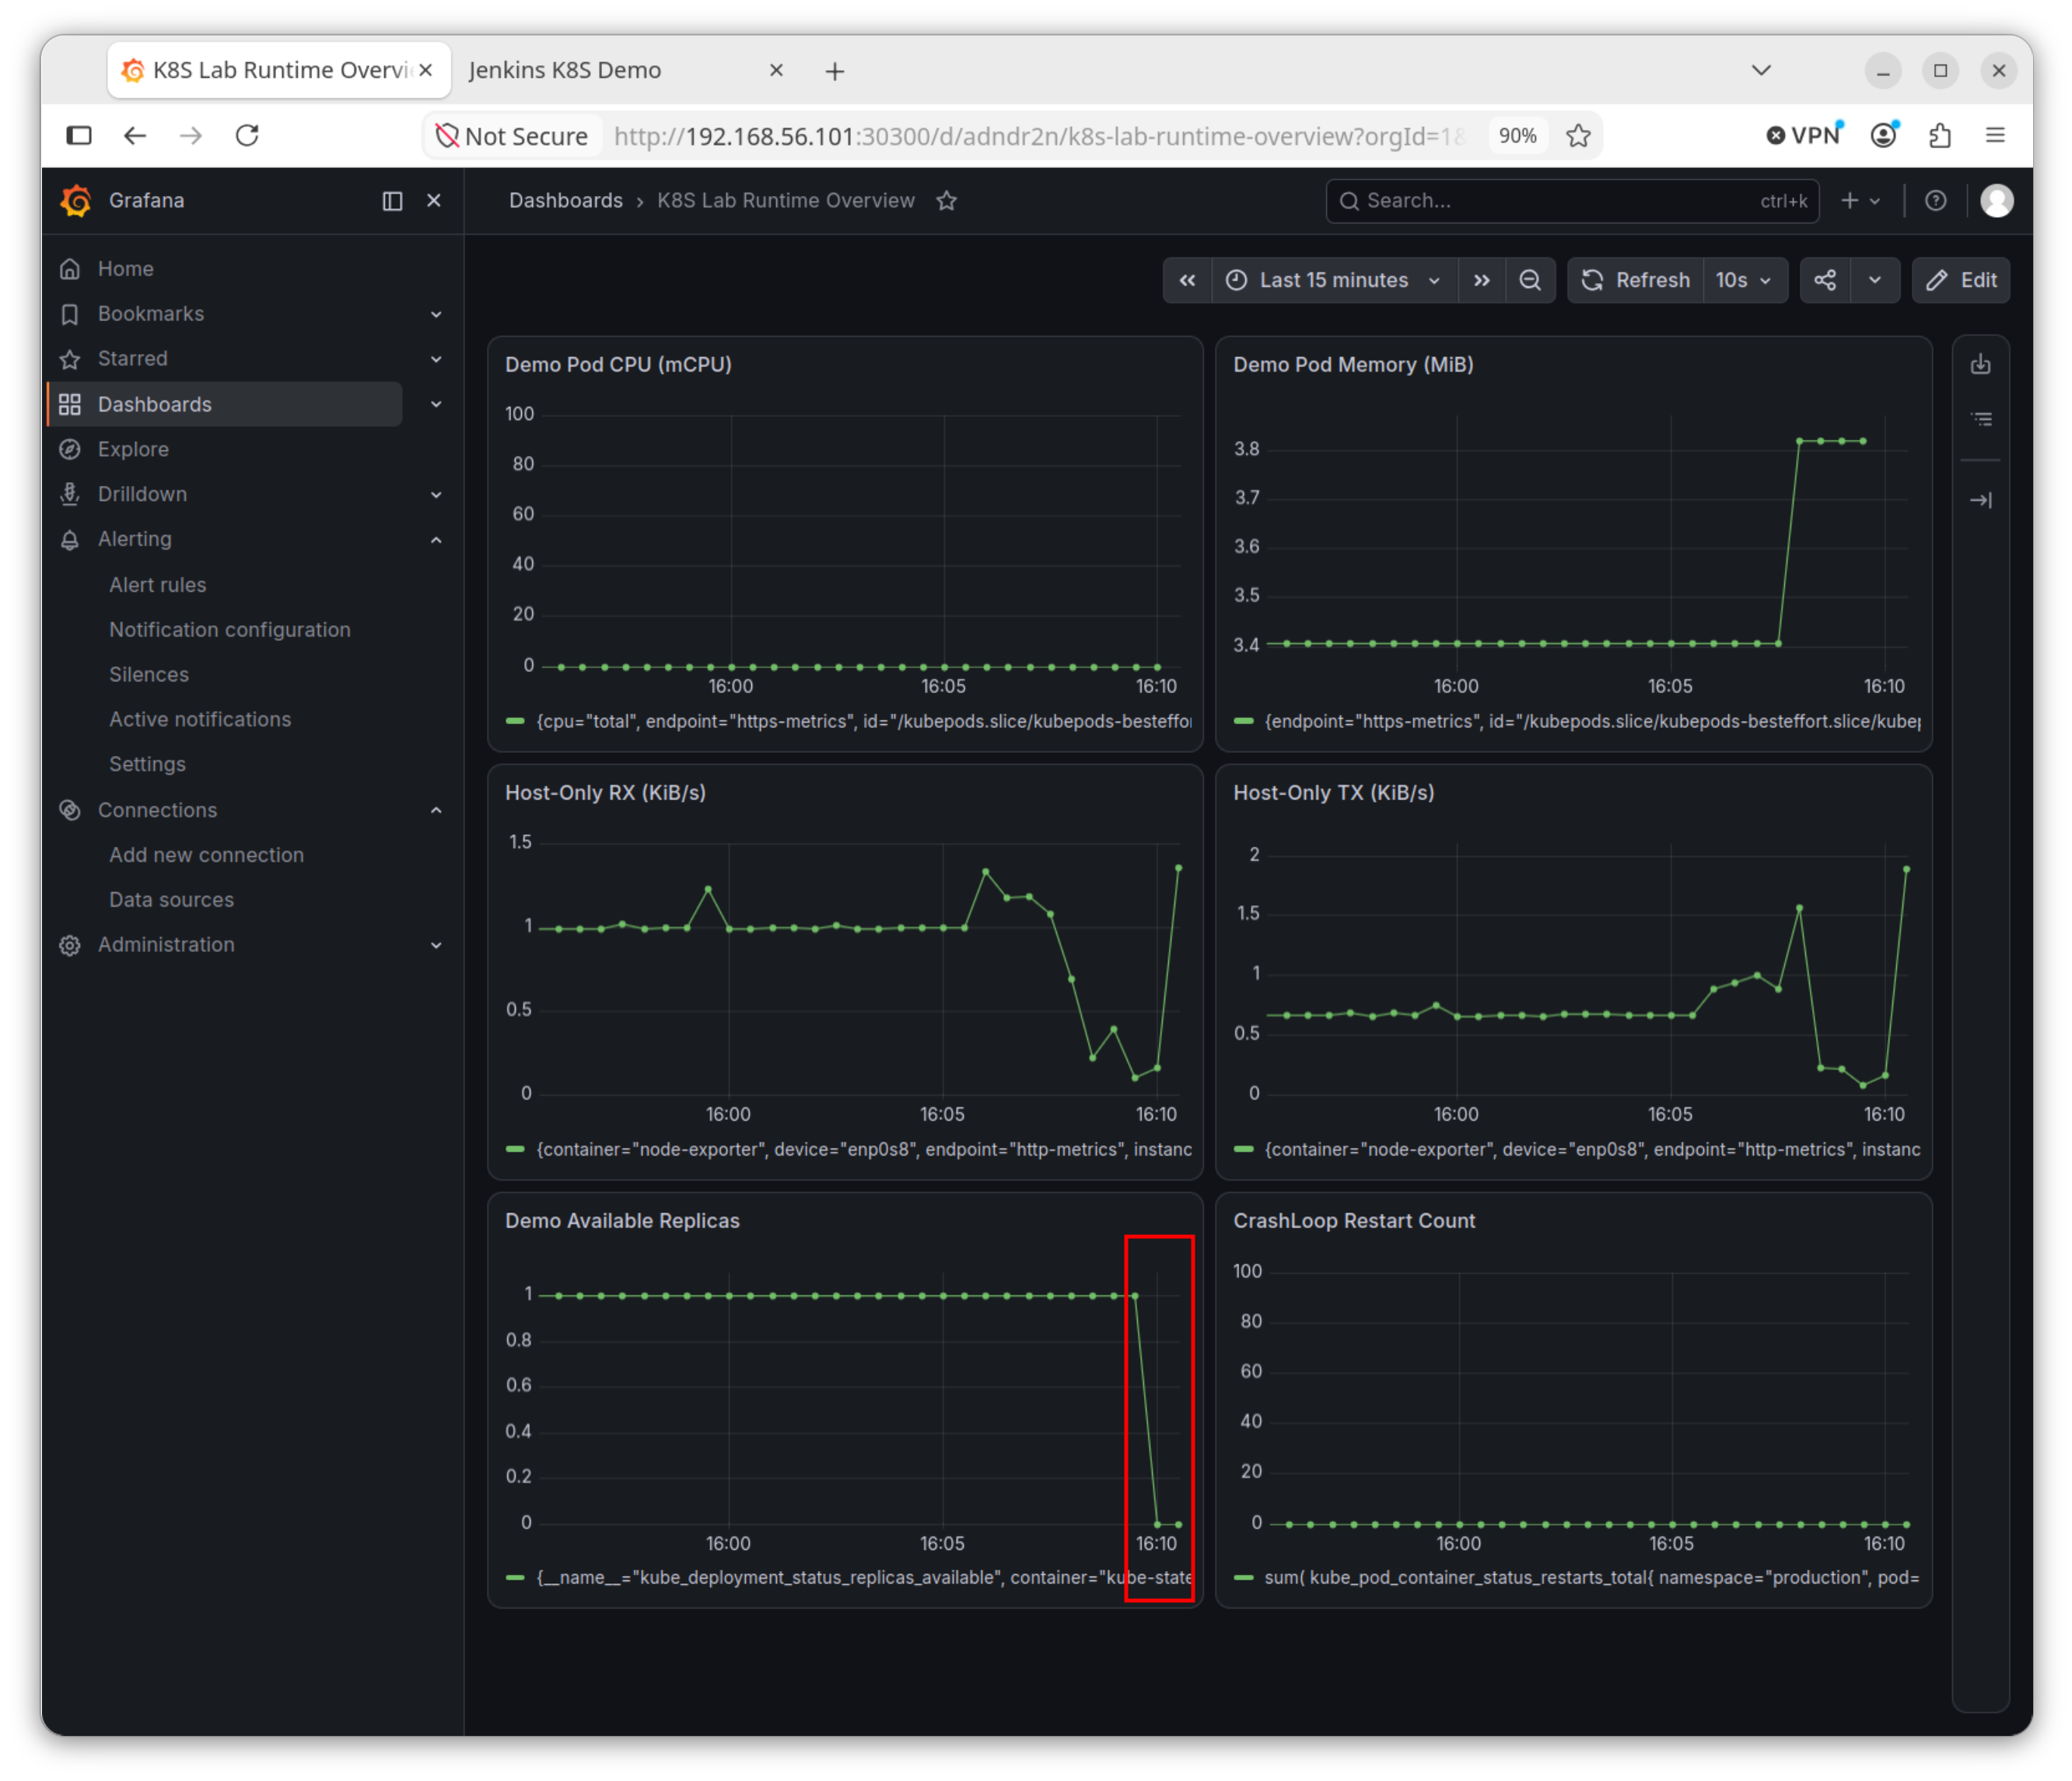Open the user profile avatar
2072x1781 pixels.
coord(1996,201)
